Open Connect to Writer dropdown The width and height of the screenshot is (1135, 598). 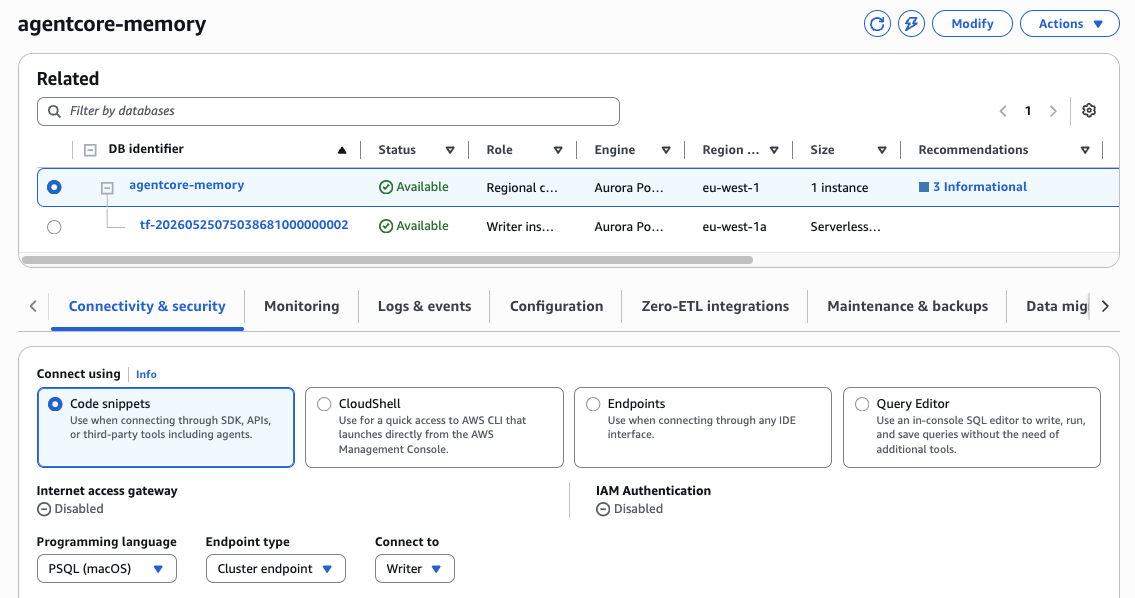(415, 568)
